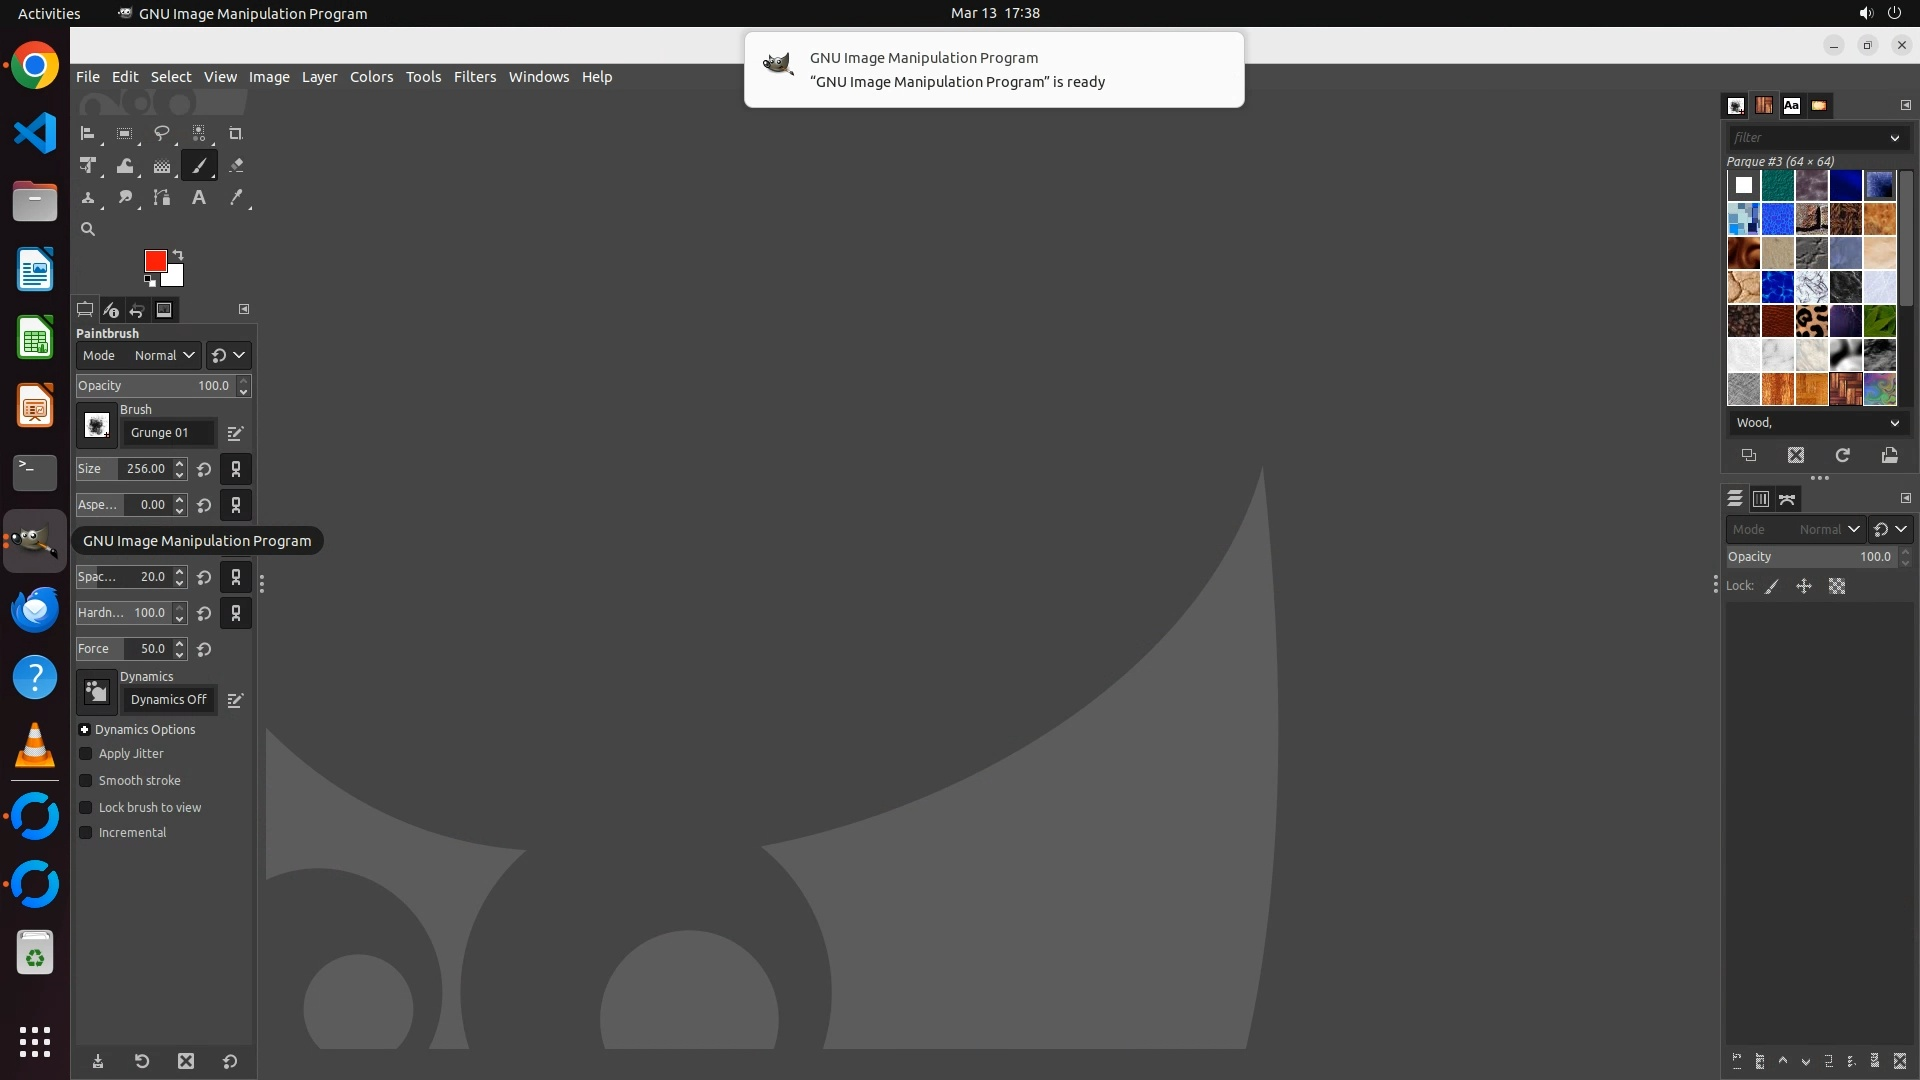Select the Crop tool
Viewport: 1920px width, 1080px height.
[x=236, y=134]
